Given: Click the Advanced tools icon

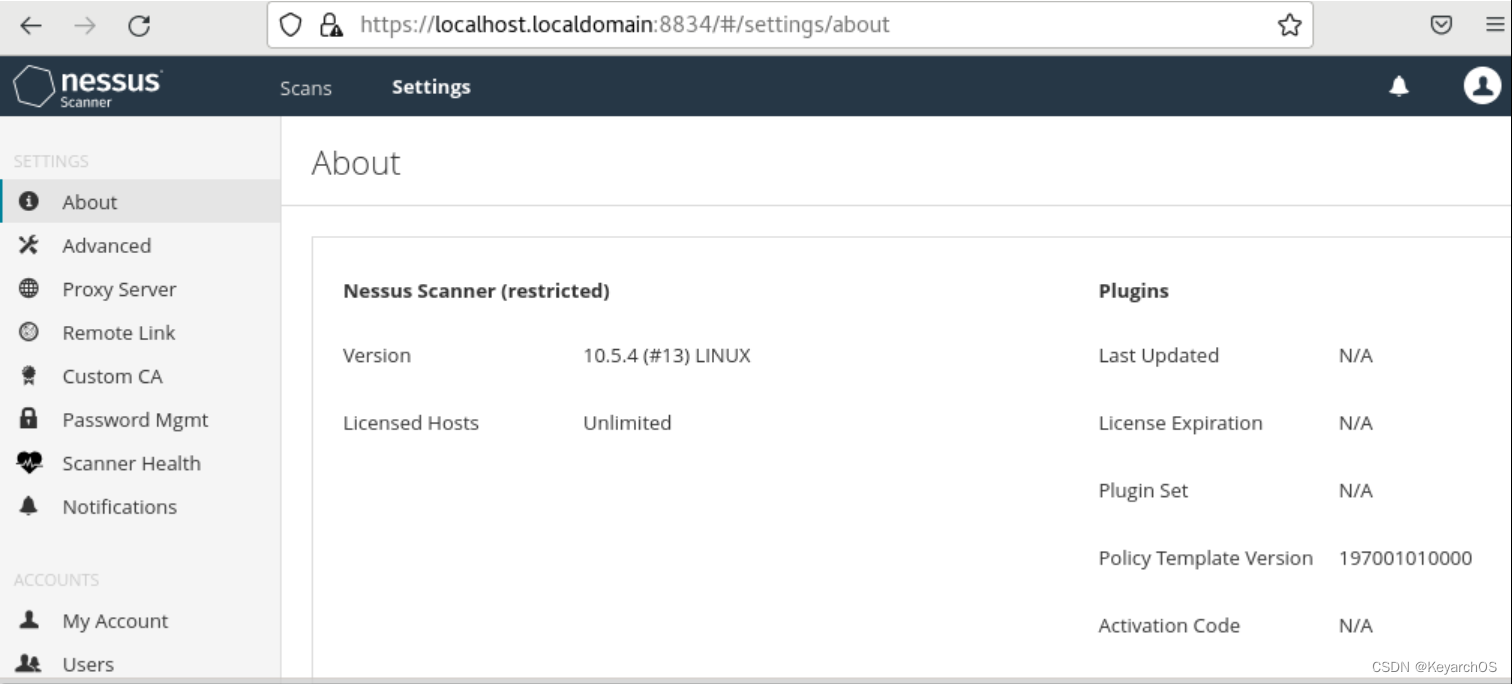Looking at the screenshot, I should tap(29, 245).
